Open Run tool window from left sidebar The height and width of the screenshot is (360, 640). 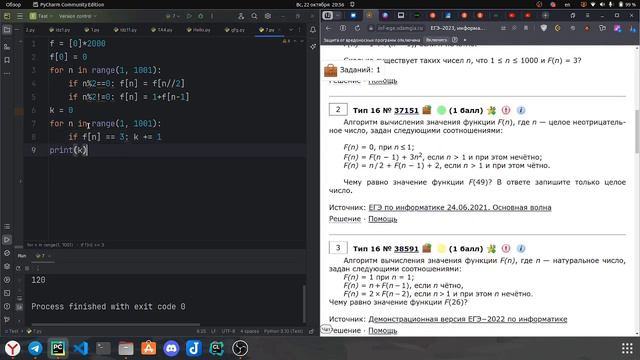pos(7,240)
